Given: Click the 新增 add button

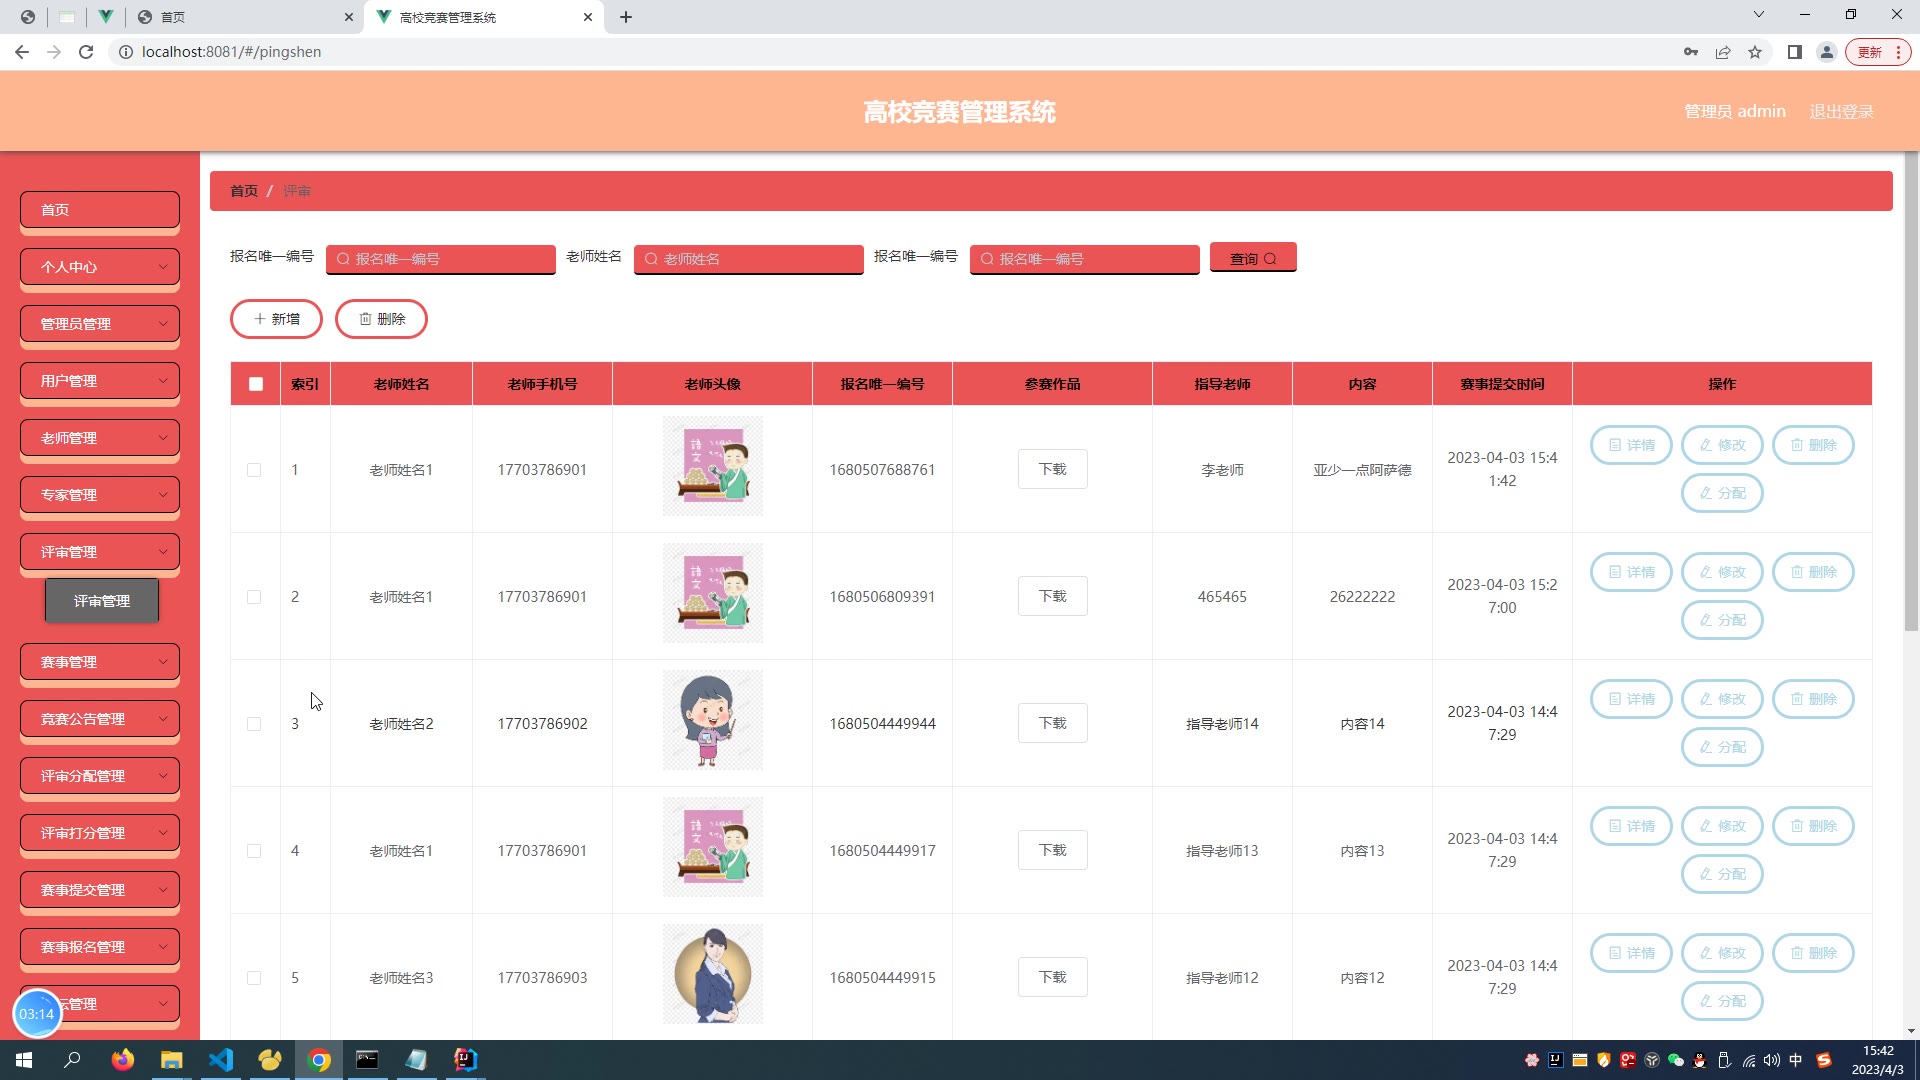Looking at the screenshot, I should (x=276, y=319).
